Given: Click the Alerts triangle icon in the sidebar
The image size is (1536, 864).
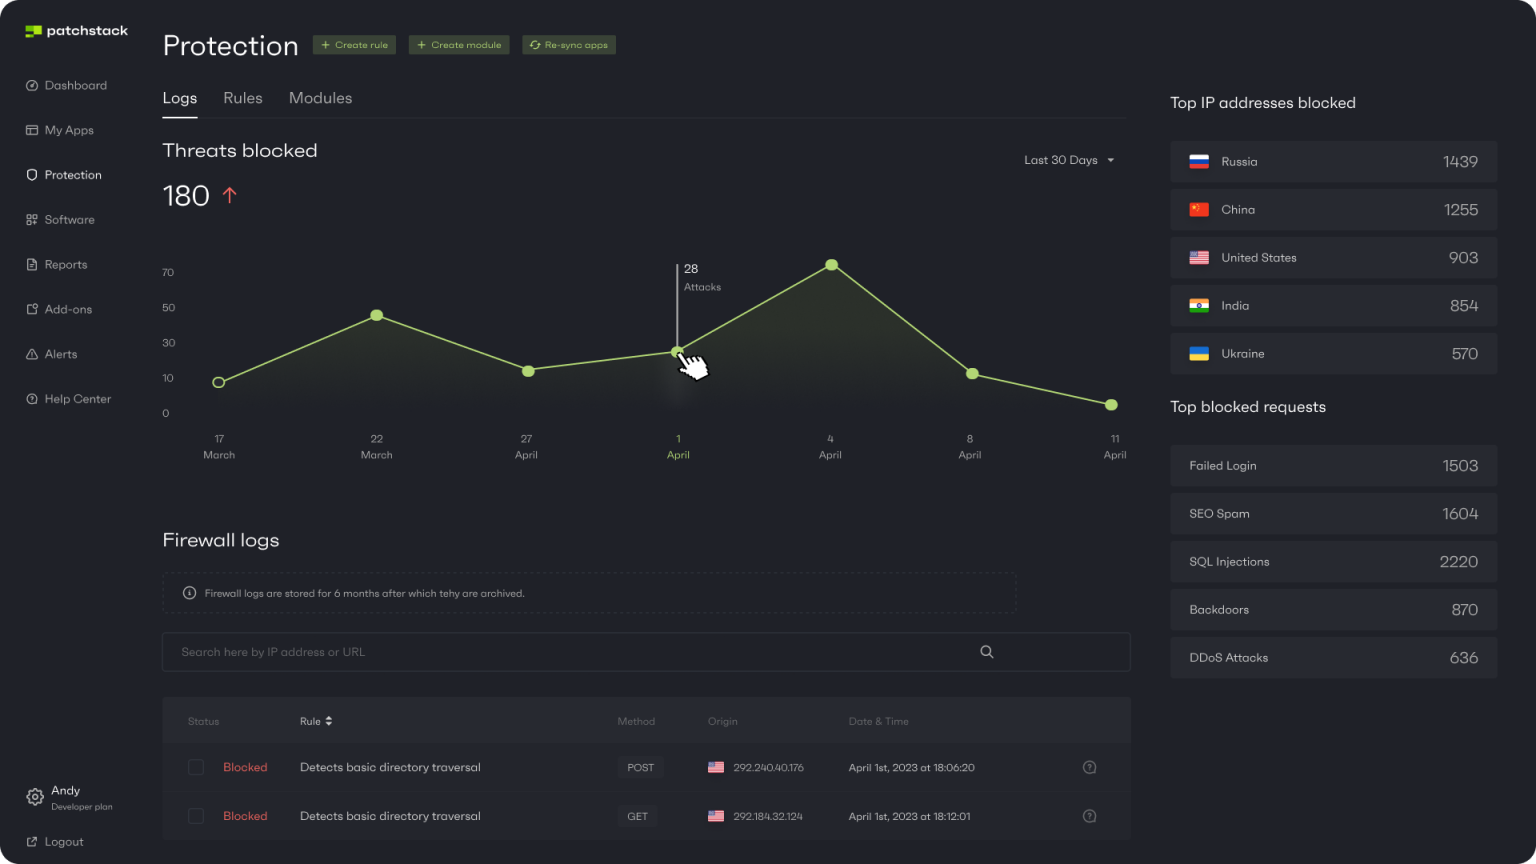Looking at the screenshot, I should click(x=32, y=354).
